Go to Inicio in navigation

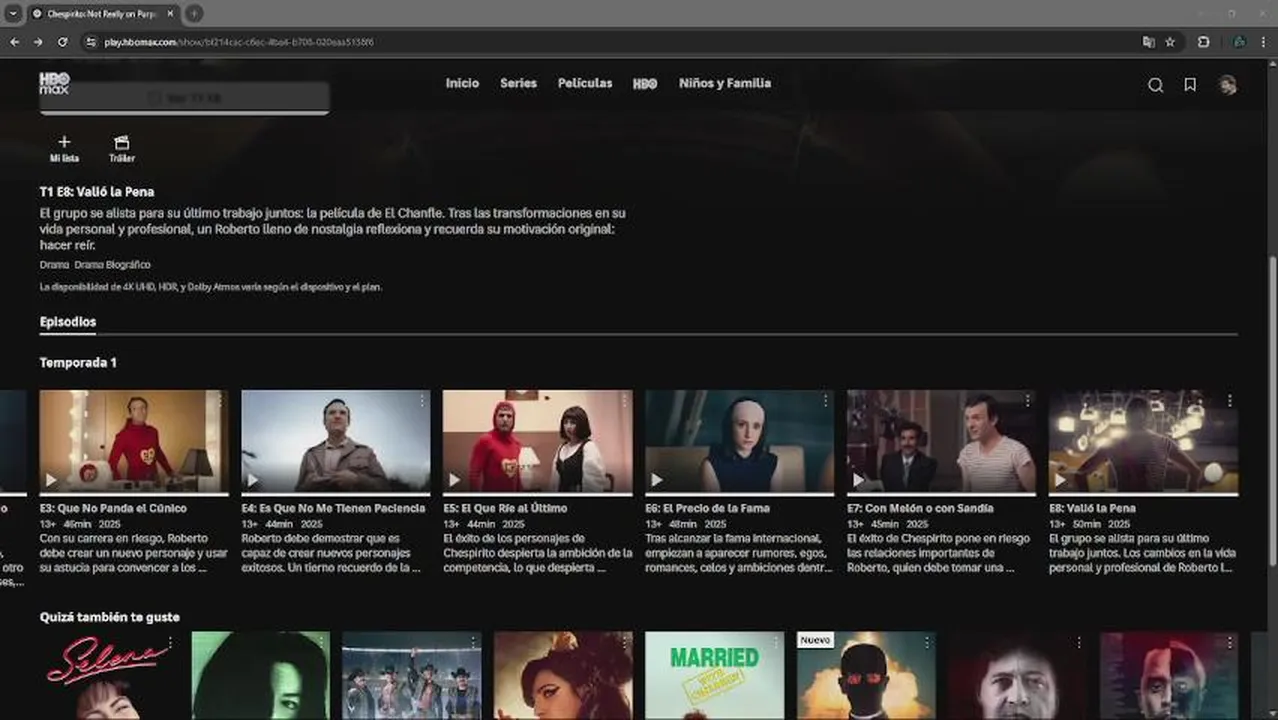(x=462, y=84)
